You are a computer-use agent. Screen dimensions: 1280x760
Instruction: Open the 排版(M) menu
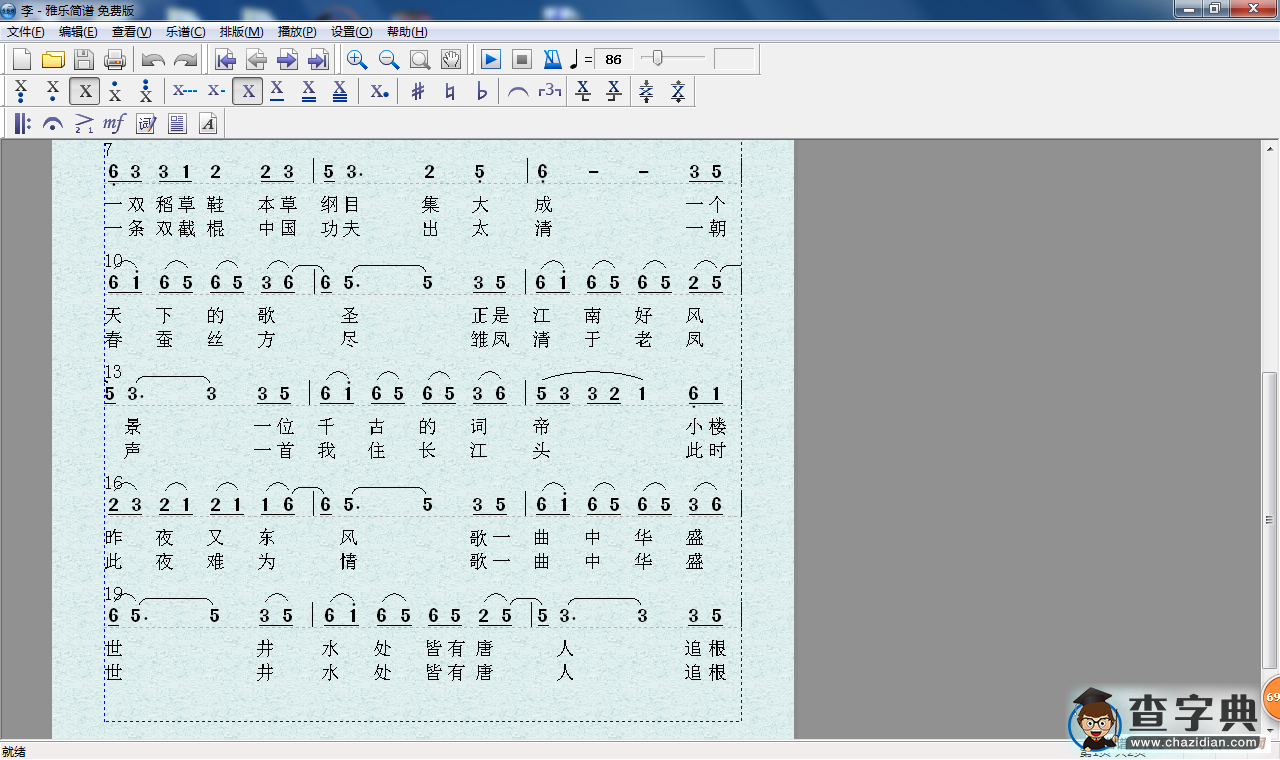(x=241, y=32)
